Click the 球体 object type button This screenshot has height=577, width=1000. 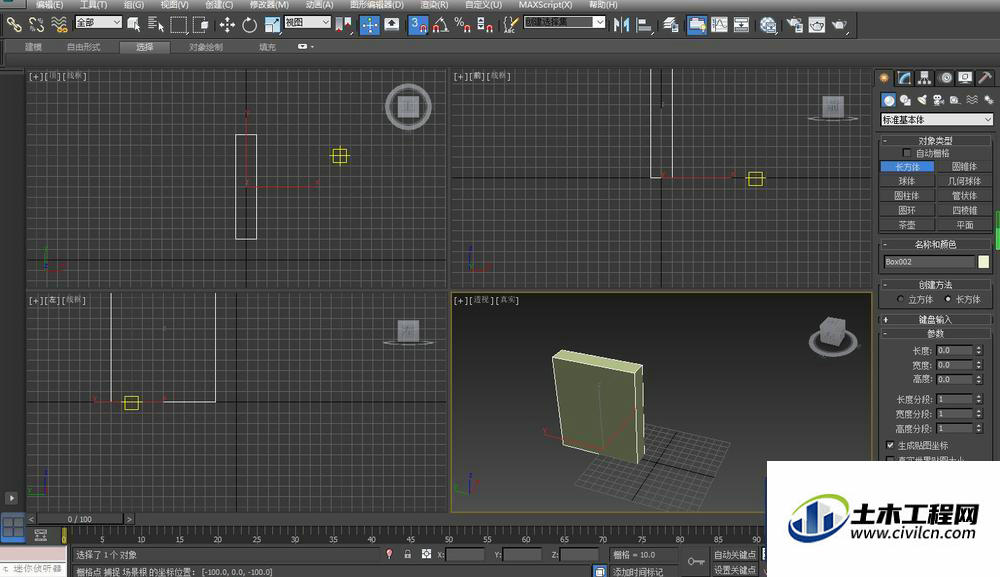[x=907, y=181]
